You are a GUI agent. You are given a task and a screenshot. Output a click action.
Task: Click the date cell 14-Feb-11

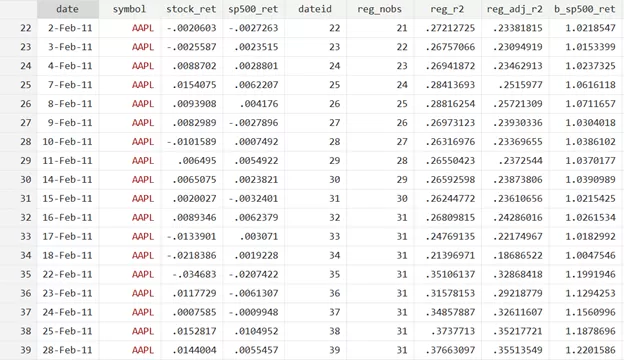tap(67, 179)
